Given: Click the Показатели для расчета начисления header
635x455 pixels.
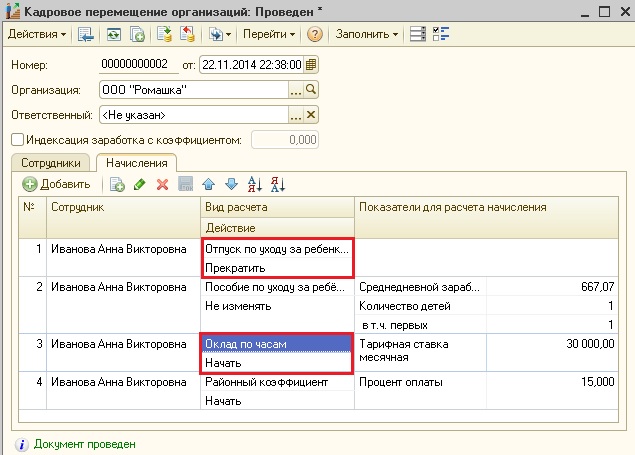Looking at the screenshot, I should click(486, 217).
